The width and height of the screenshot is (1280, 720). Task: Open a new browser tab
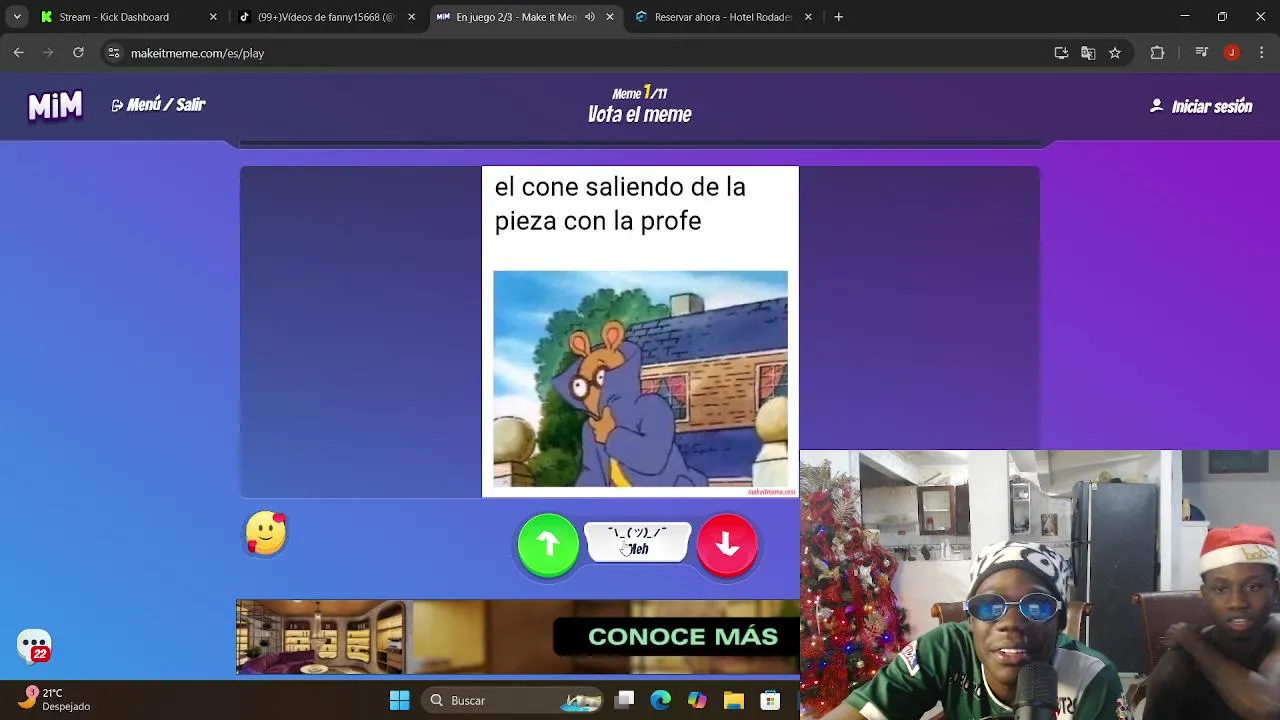pyautogui.click(x=838, y=17)
